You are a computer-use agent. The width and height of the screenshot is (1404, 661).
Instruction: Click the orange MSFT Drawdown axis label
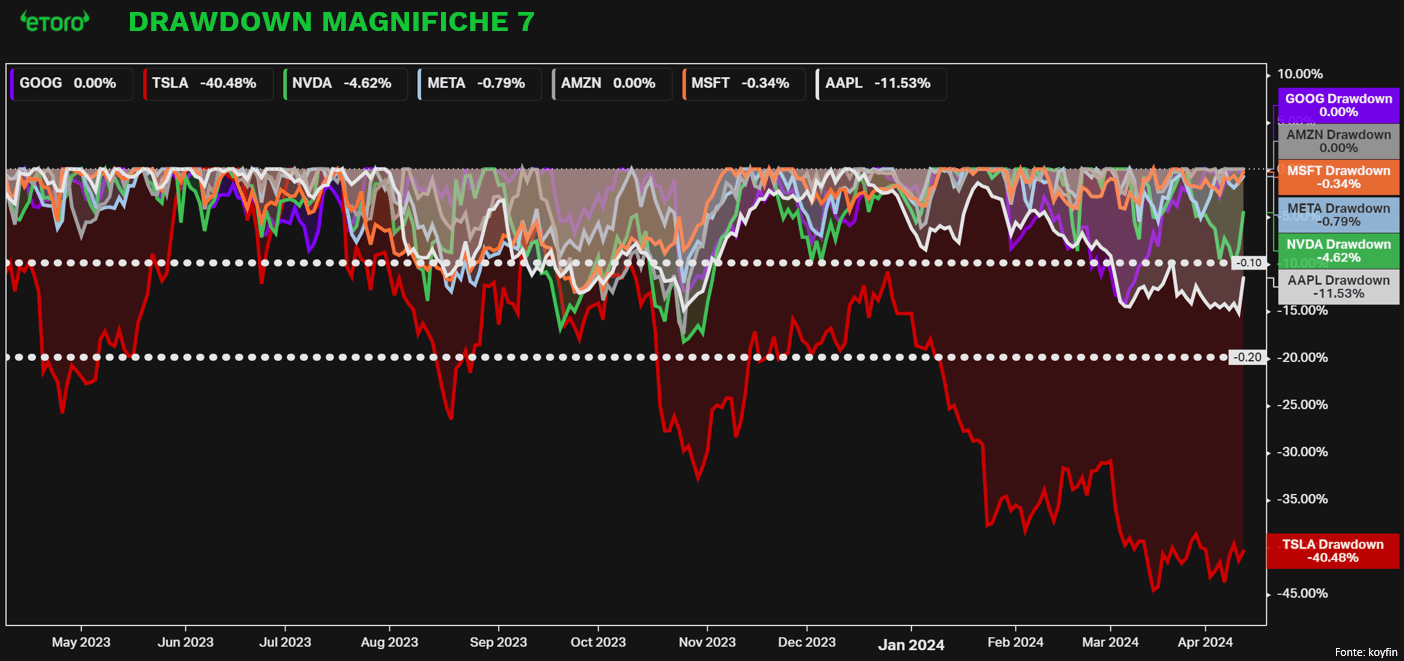tap(1338, 177)
